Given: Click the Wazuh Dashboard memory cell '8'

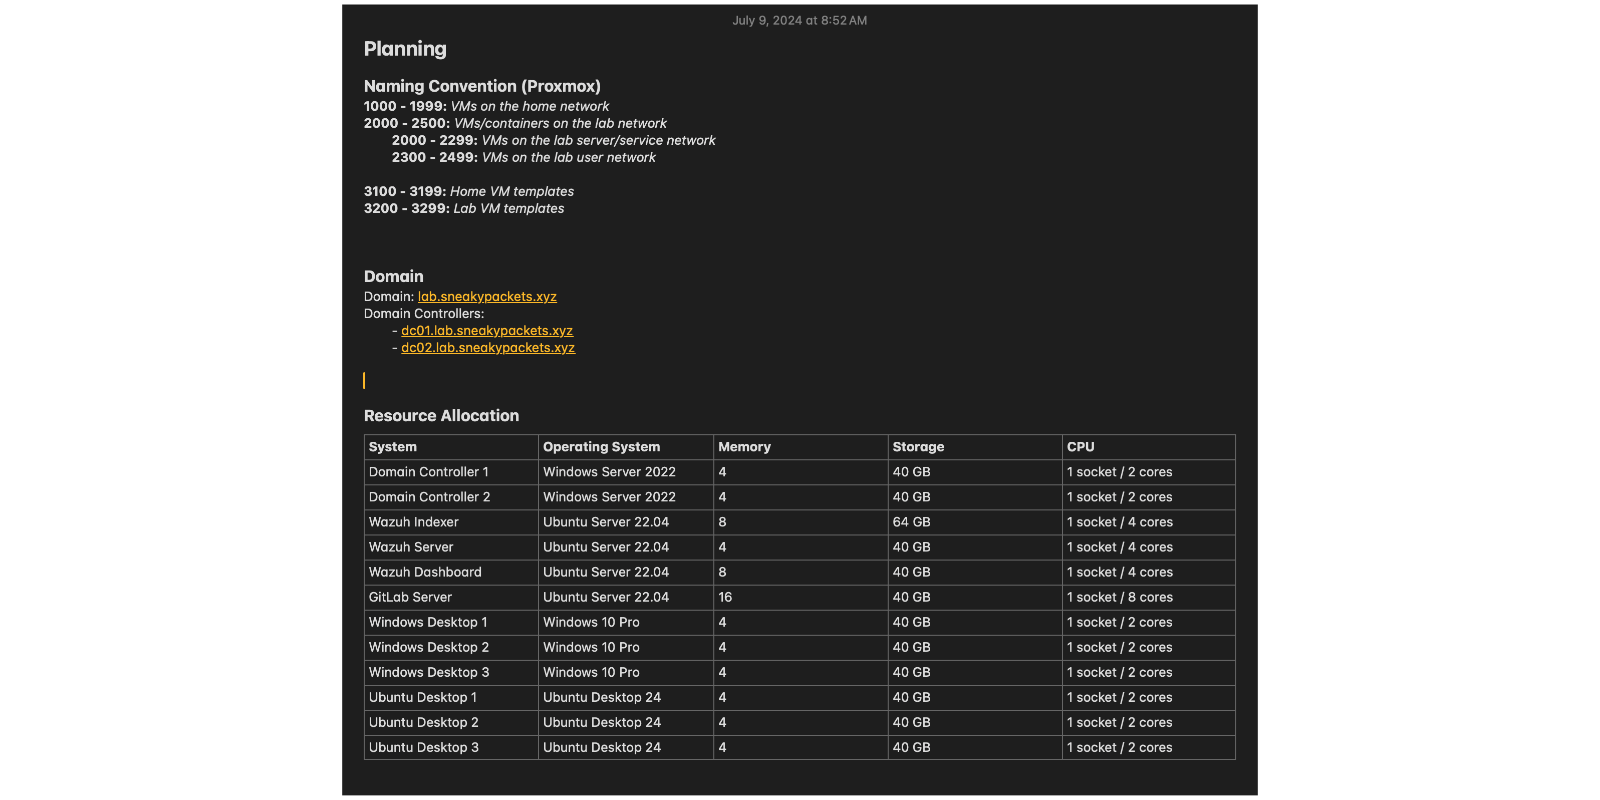Looking at the screenshot, I should tap(801, 572).
